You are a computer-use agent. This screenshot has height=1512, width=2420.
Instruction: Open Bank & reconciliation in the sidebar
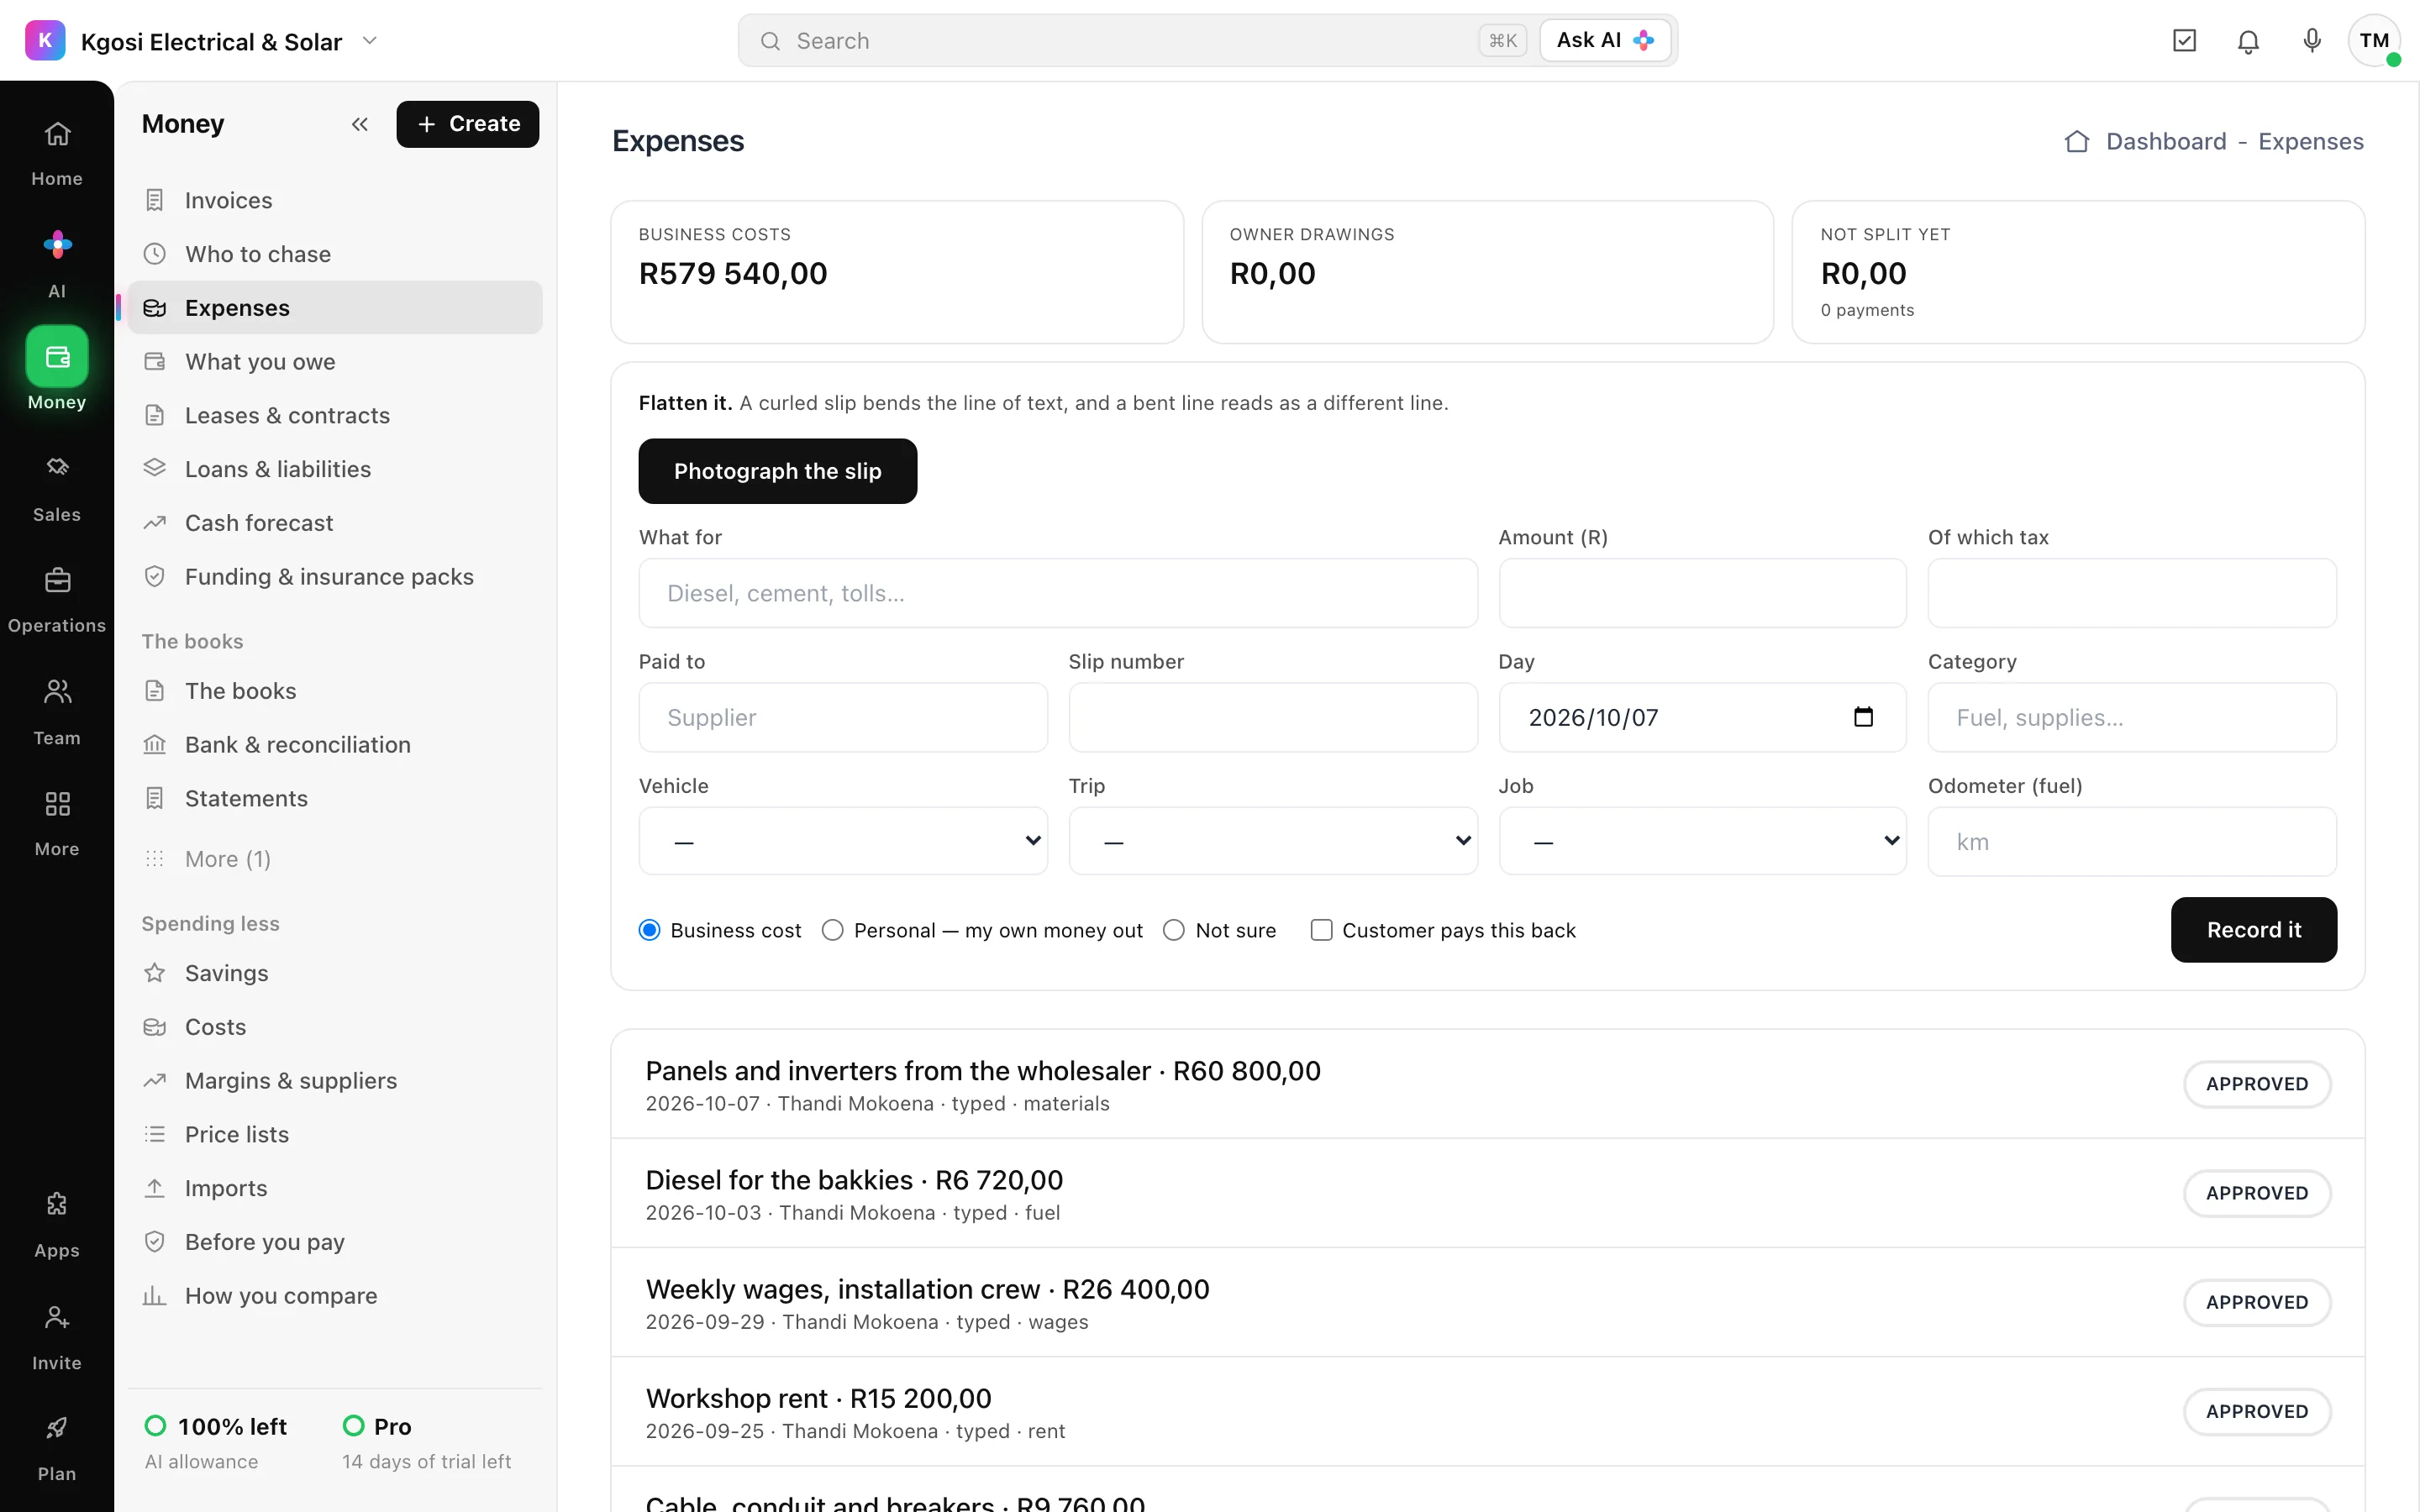point(335,745)
